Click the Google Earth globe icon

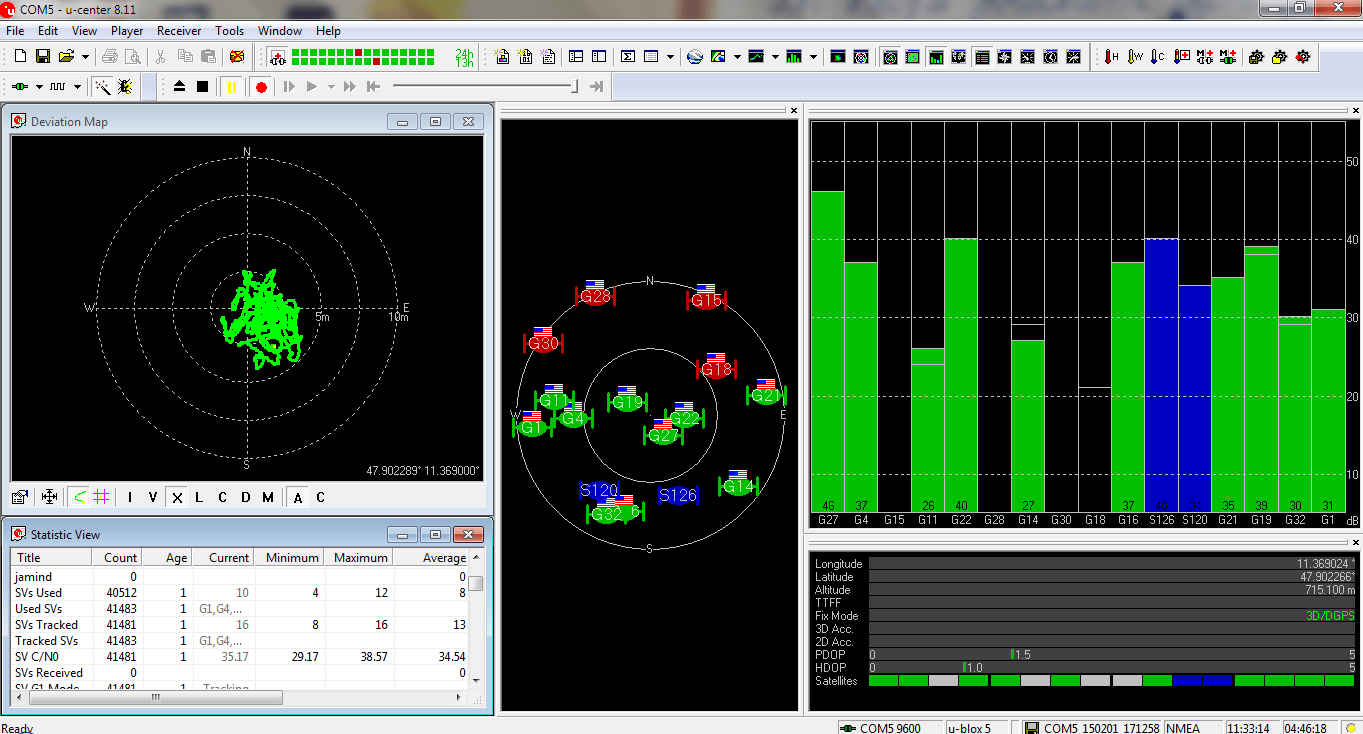pos(695,57)
